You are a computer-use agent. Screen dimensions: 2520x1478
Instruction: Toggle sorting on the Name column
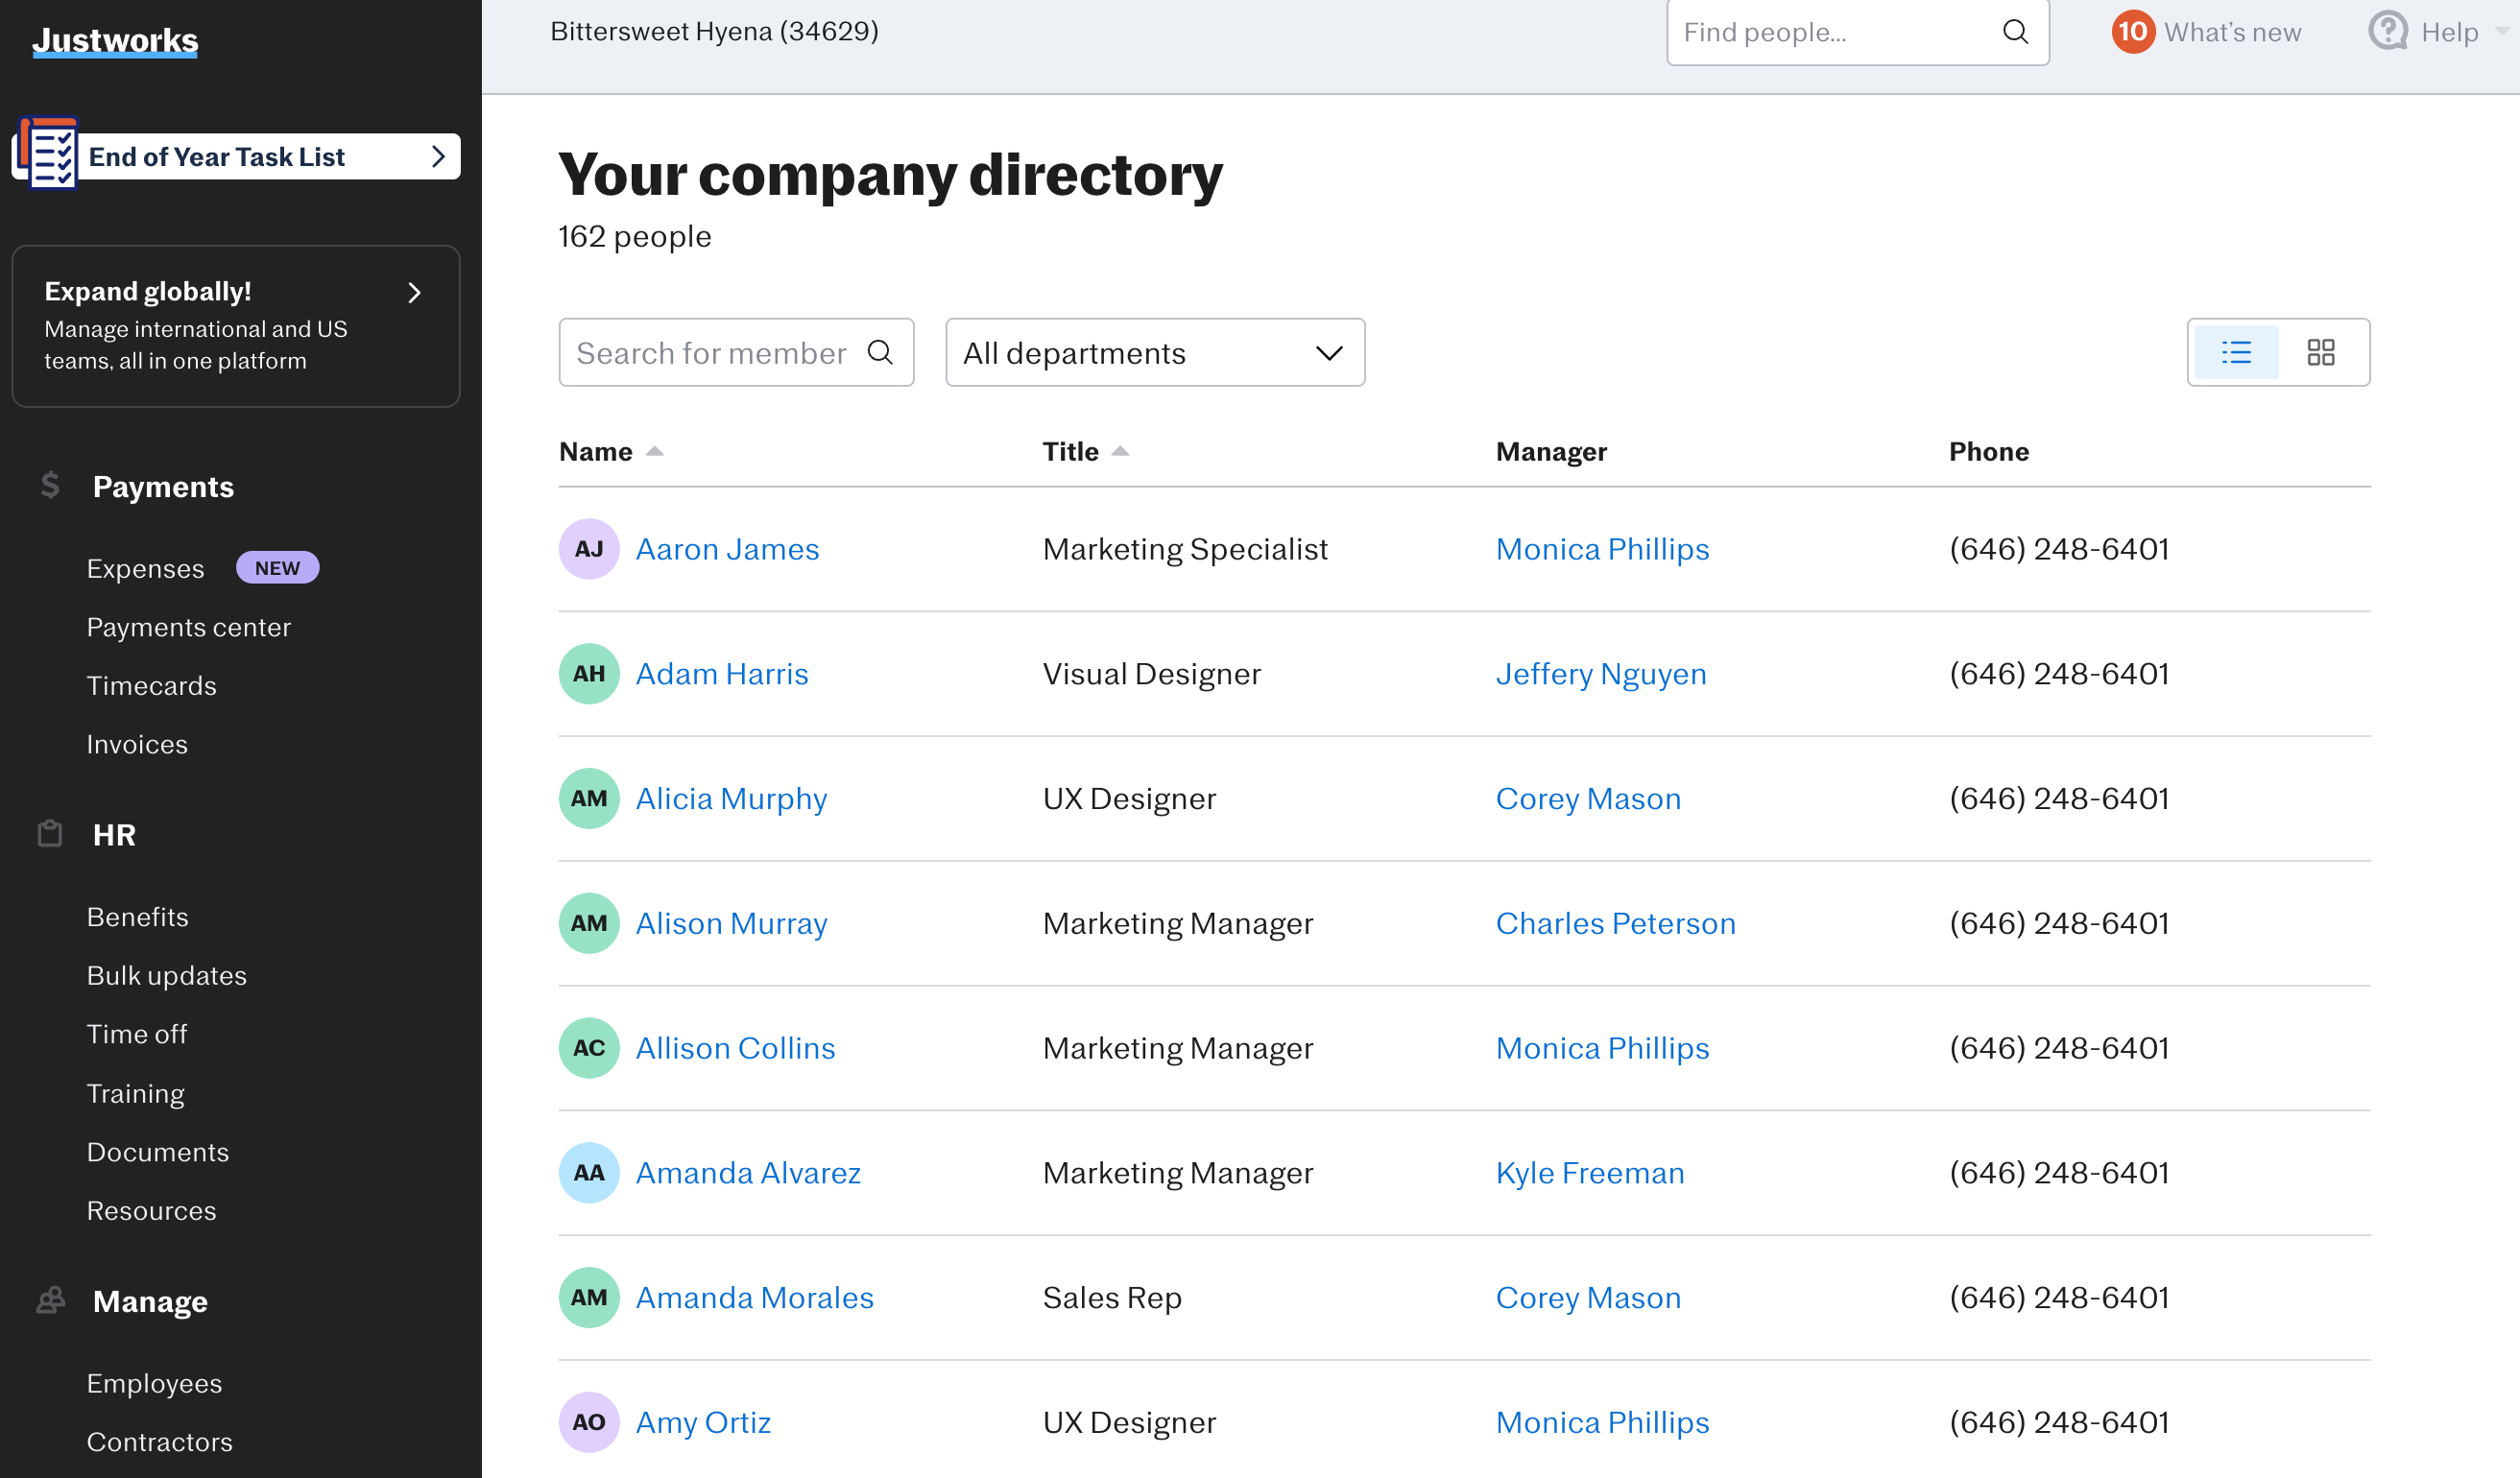point(657,451)
